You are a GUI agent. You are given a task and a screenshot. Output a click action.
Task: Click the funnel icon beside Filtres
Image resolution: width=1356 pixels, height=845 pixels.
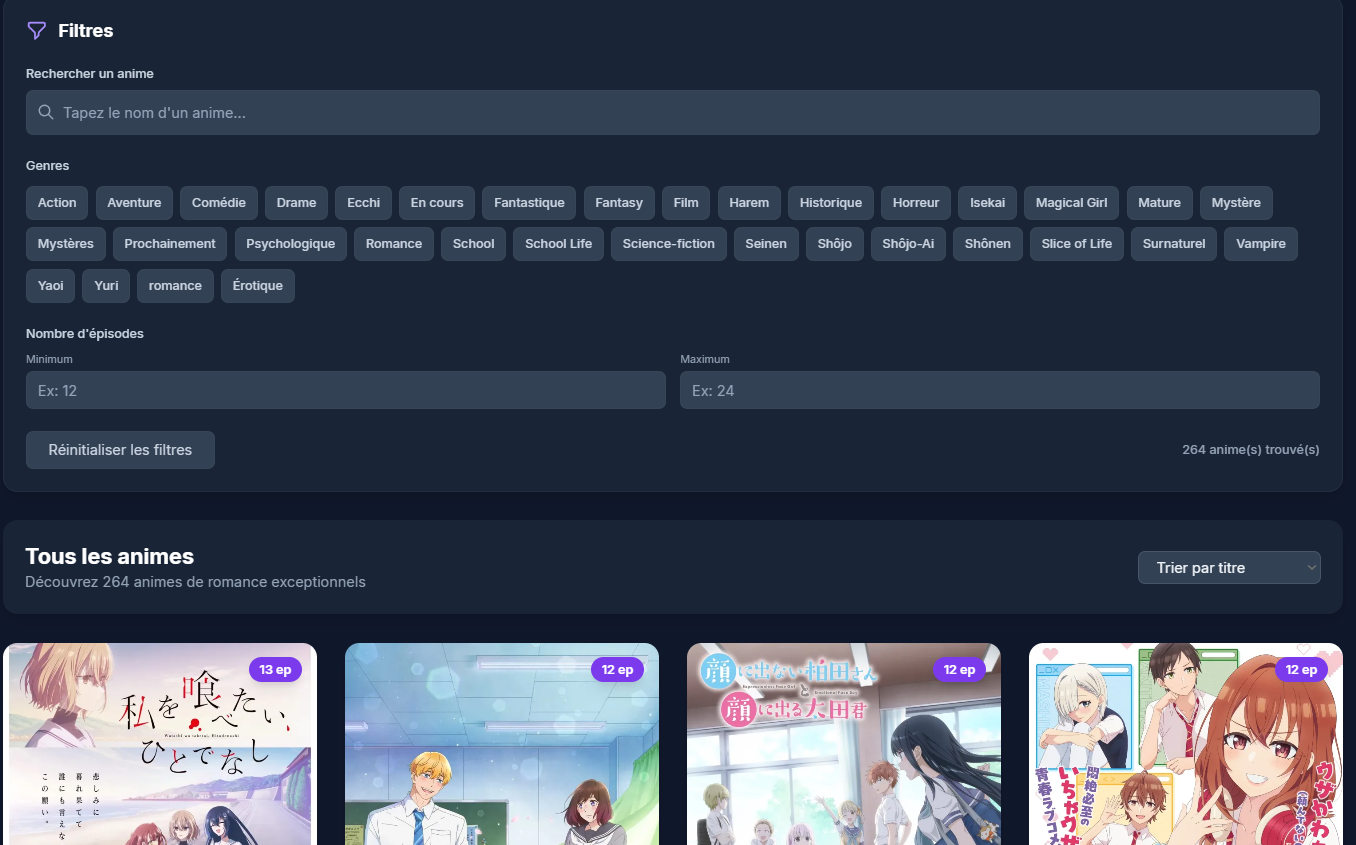pyautogui.click(x=37, y=31)
